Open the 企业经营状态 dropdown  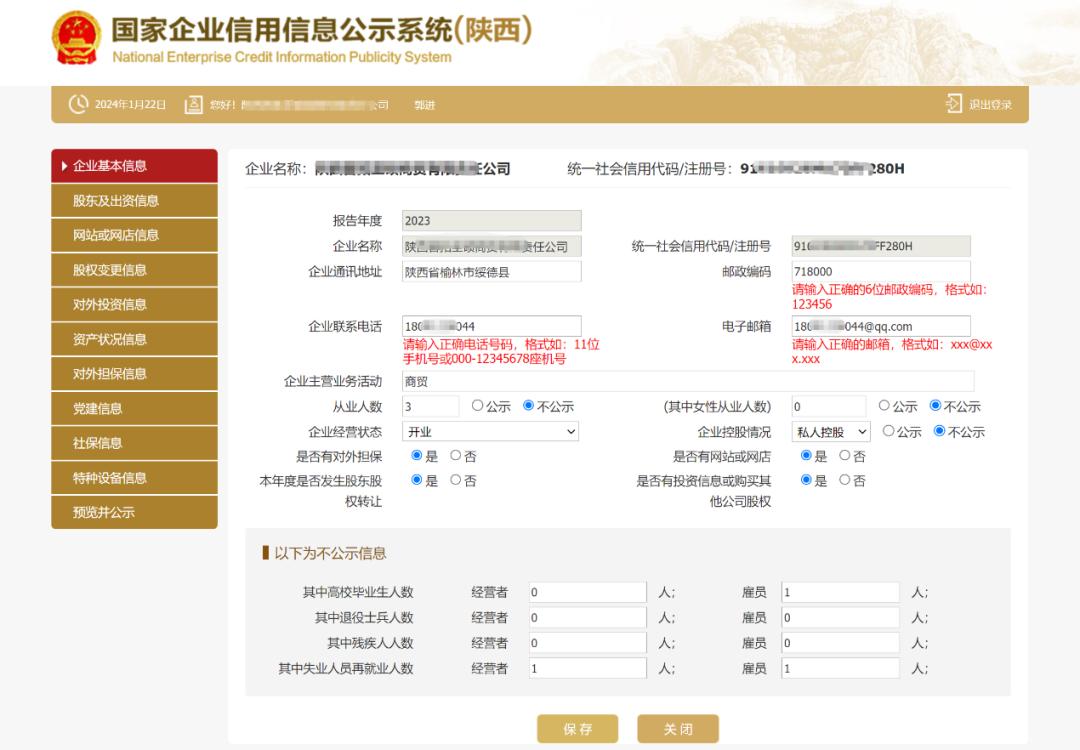coord(491,432)
